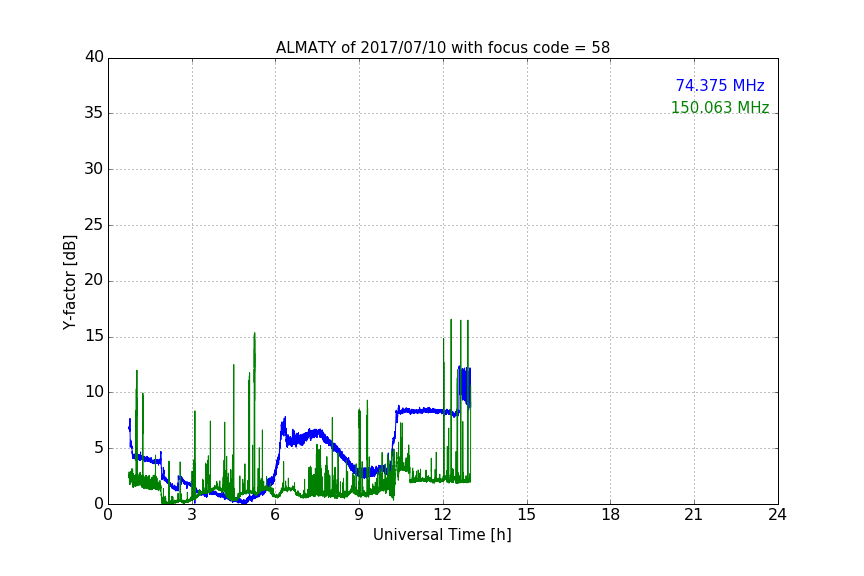Image resolution: width=864 pixels, height=576 pixels.
Task: Click the plot title 'ALMATY of 2017/07/10 with focus code = 58'
Action: click(442, 48)
